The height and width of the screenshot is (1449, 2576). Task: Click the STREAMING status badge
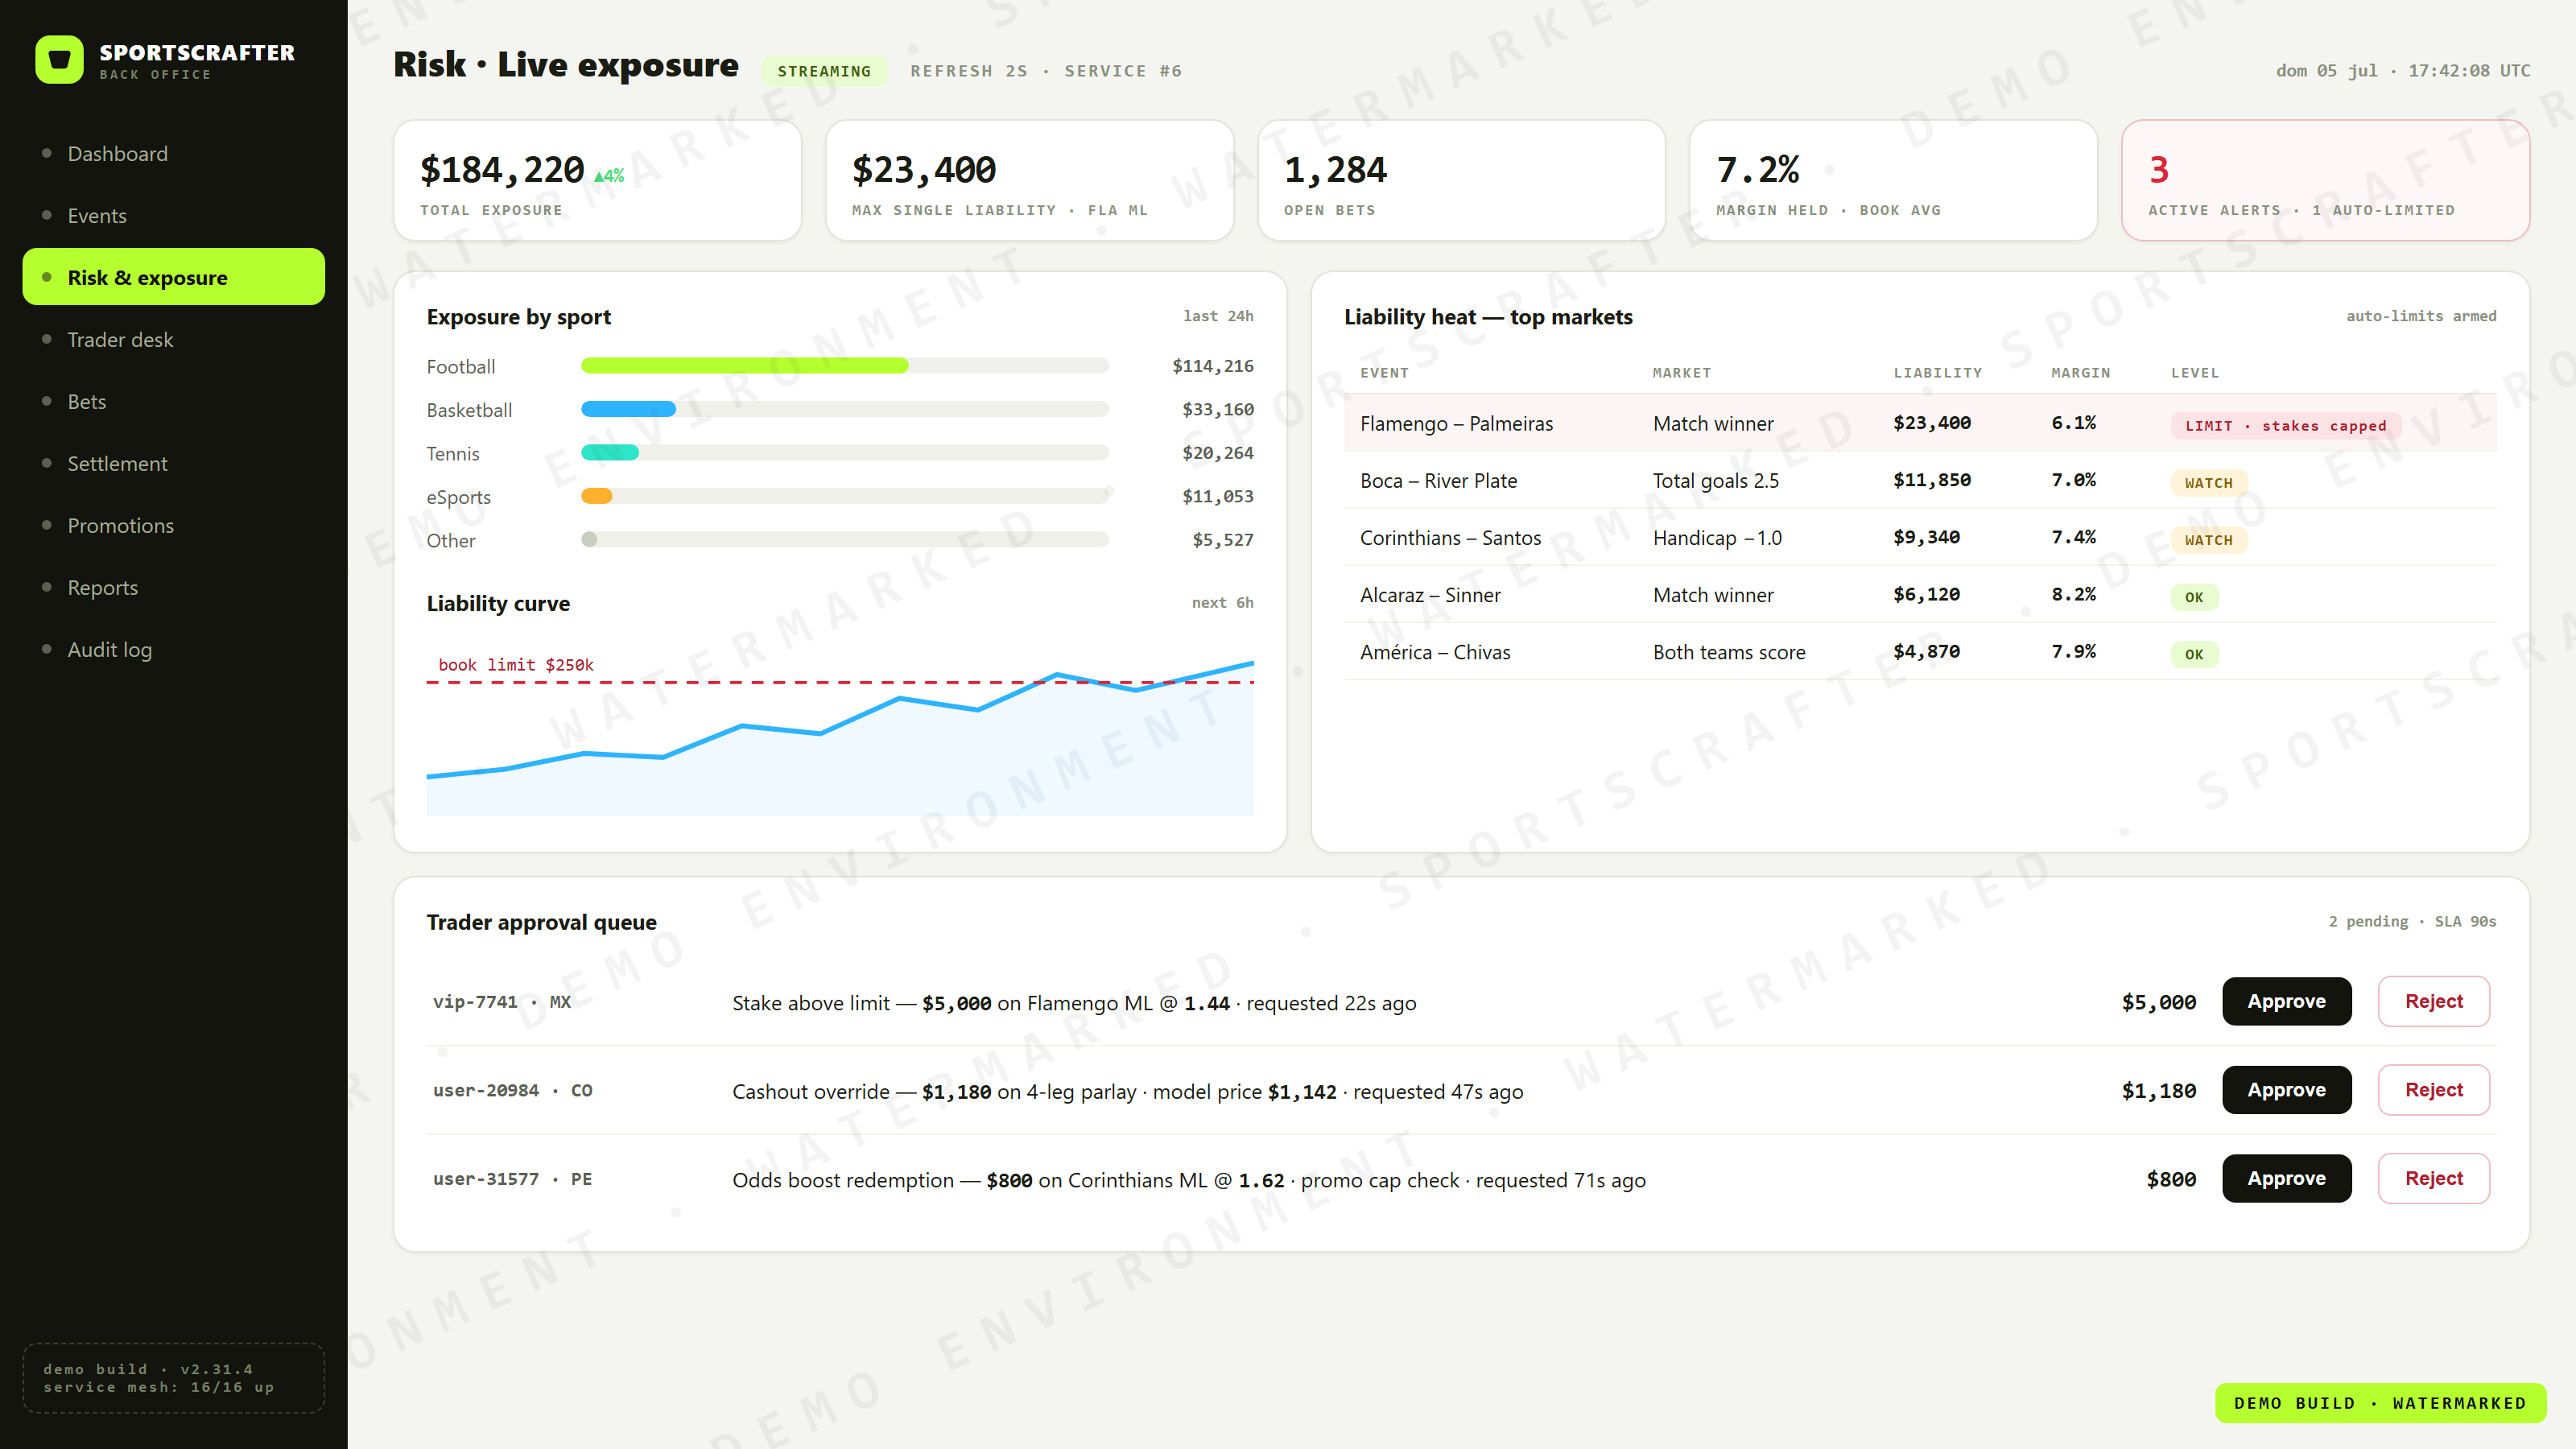824,71
